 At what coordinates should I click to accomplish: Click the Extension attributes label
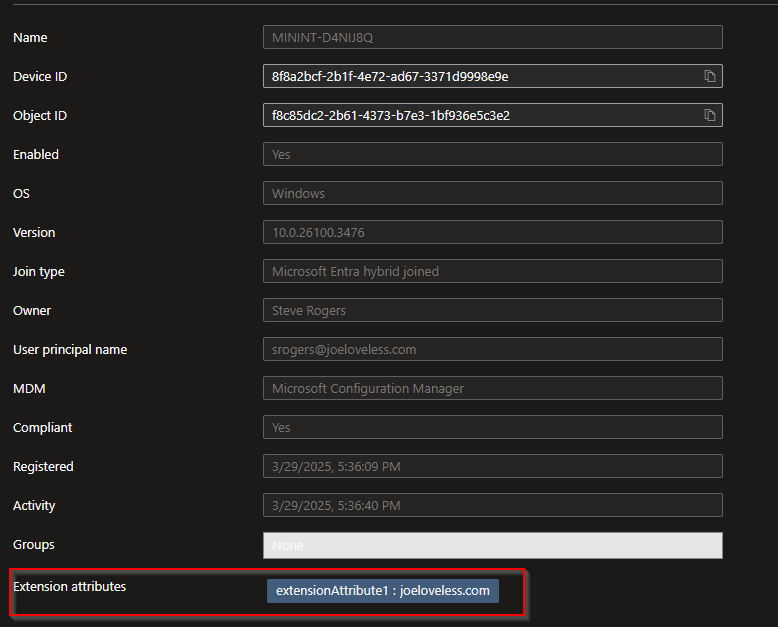(x=69, y=586)
